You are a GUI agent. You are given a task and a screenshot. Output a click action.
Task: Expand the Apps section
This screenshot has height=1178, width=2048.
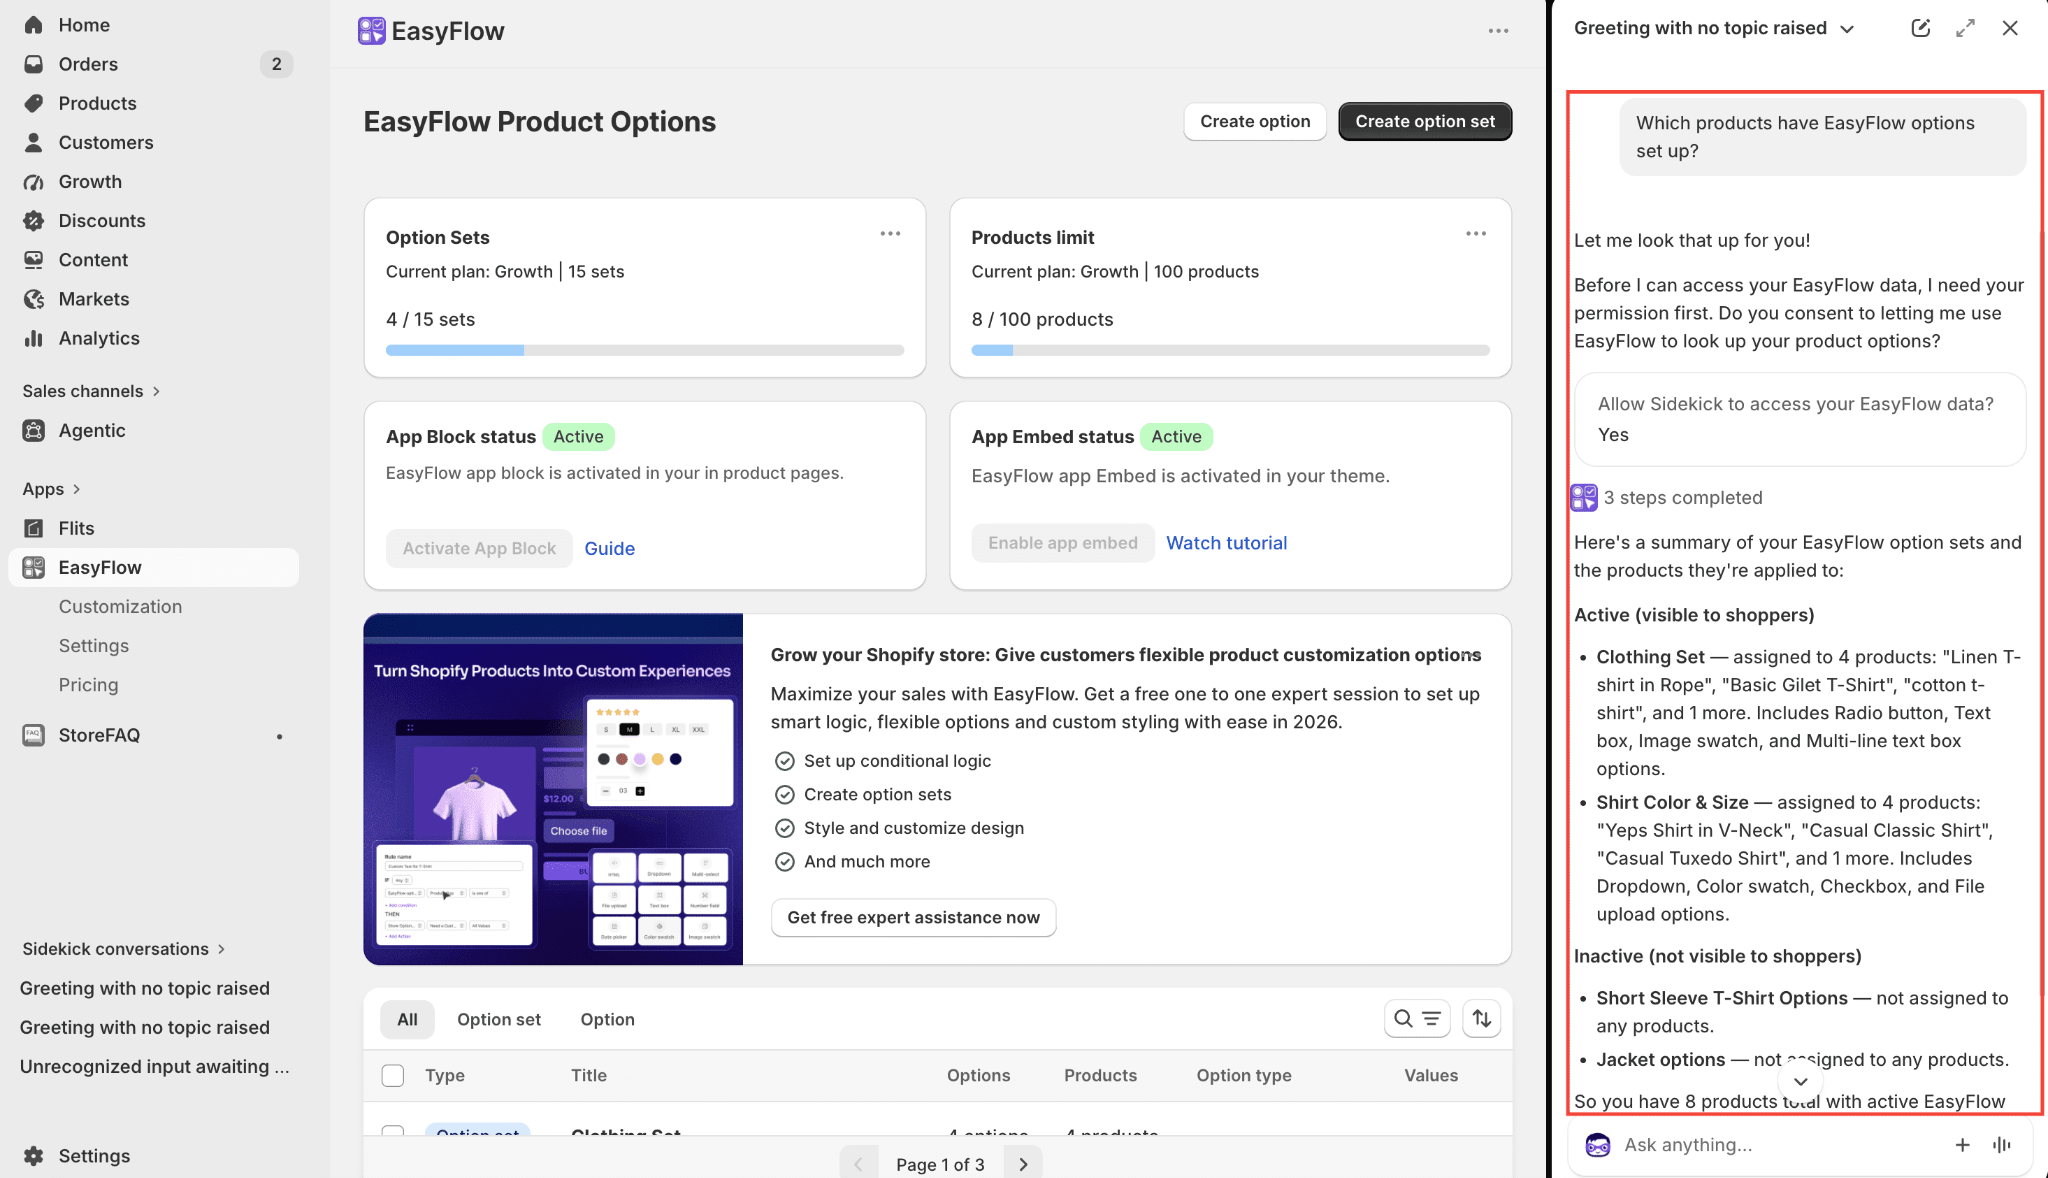51,489
